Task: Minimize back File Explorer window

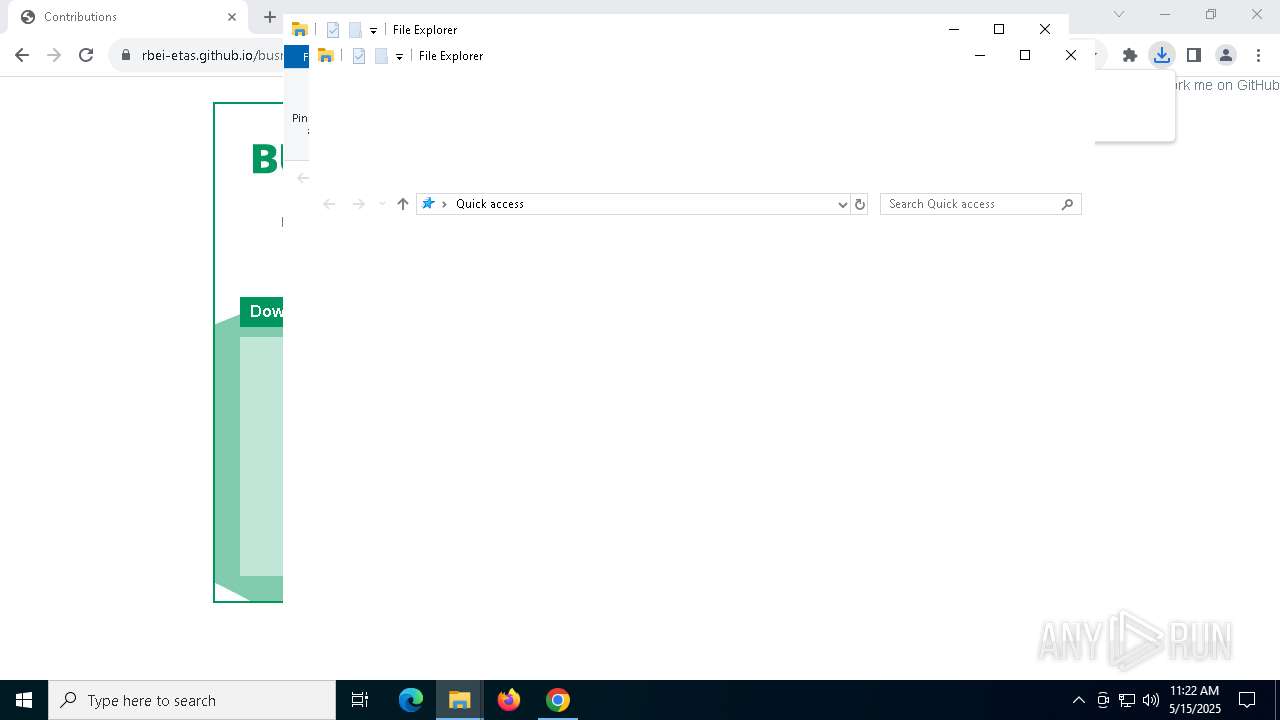Action: click(954, 30)
